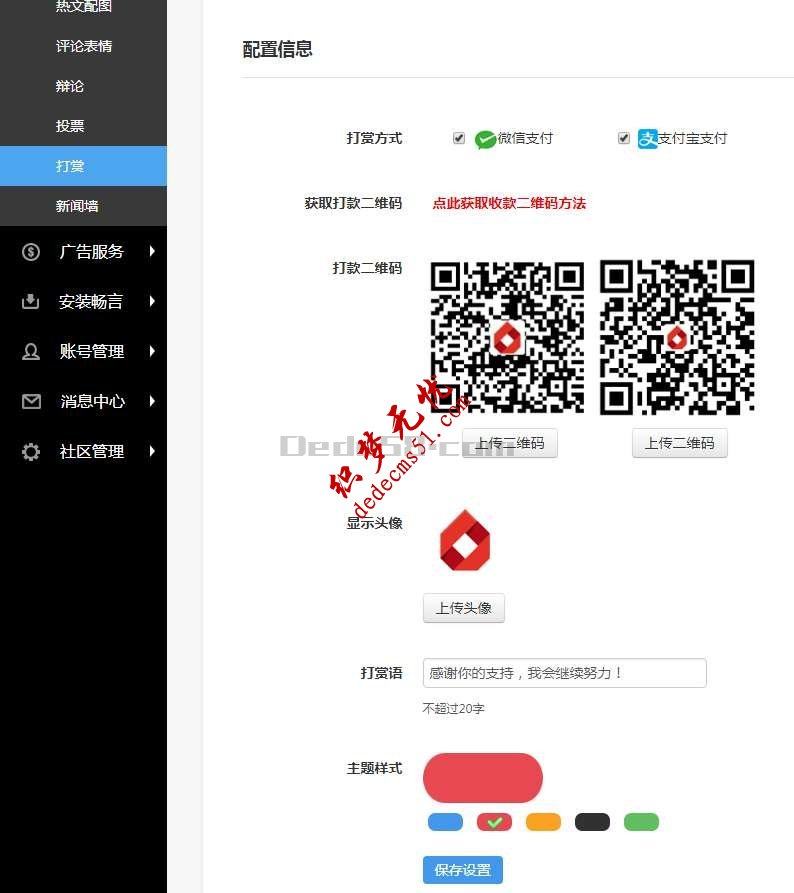Open the 社区管理 section label
Image resolution: width=794 pixels, height=893 pixels.
coord(92,452)
